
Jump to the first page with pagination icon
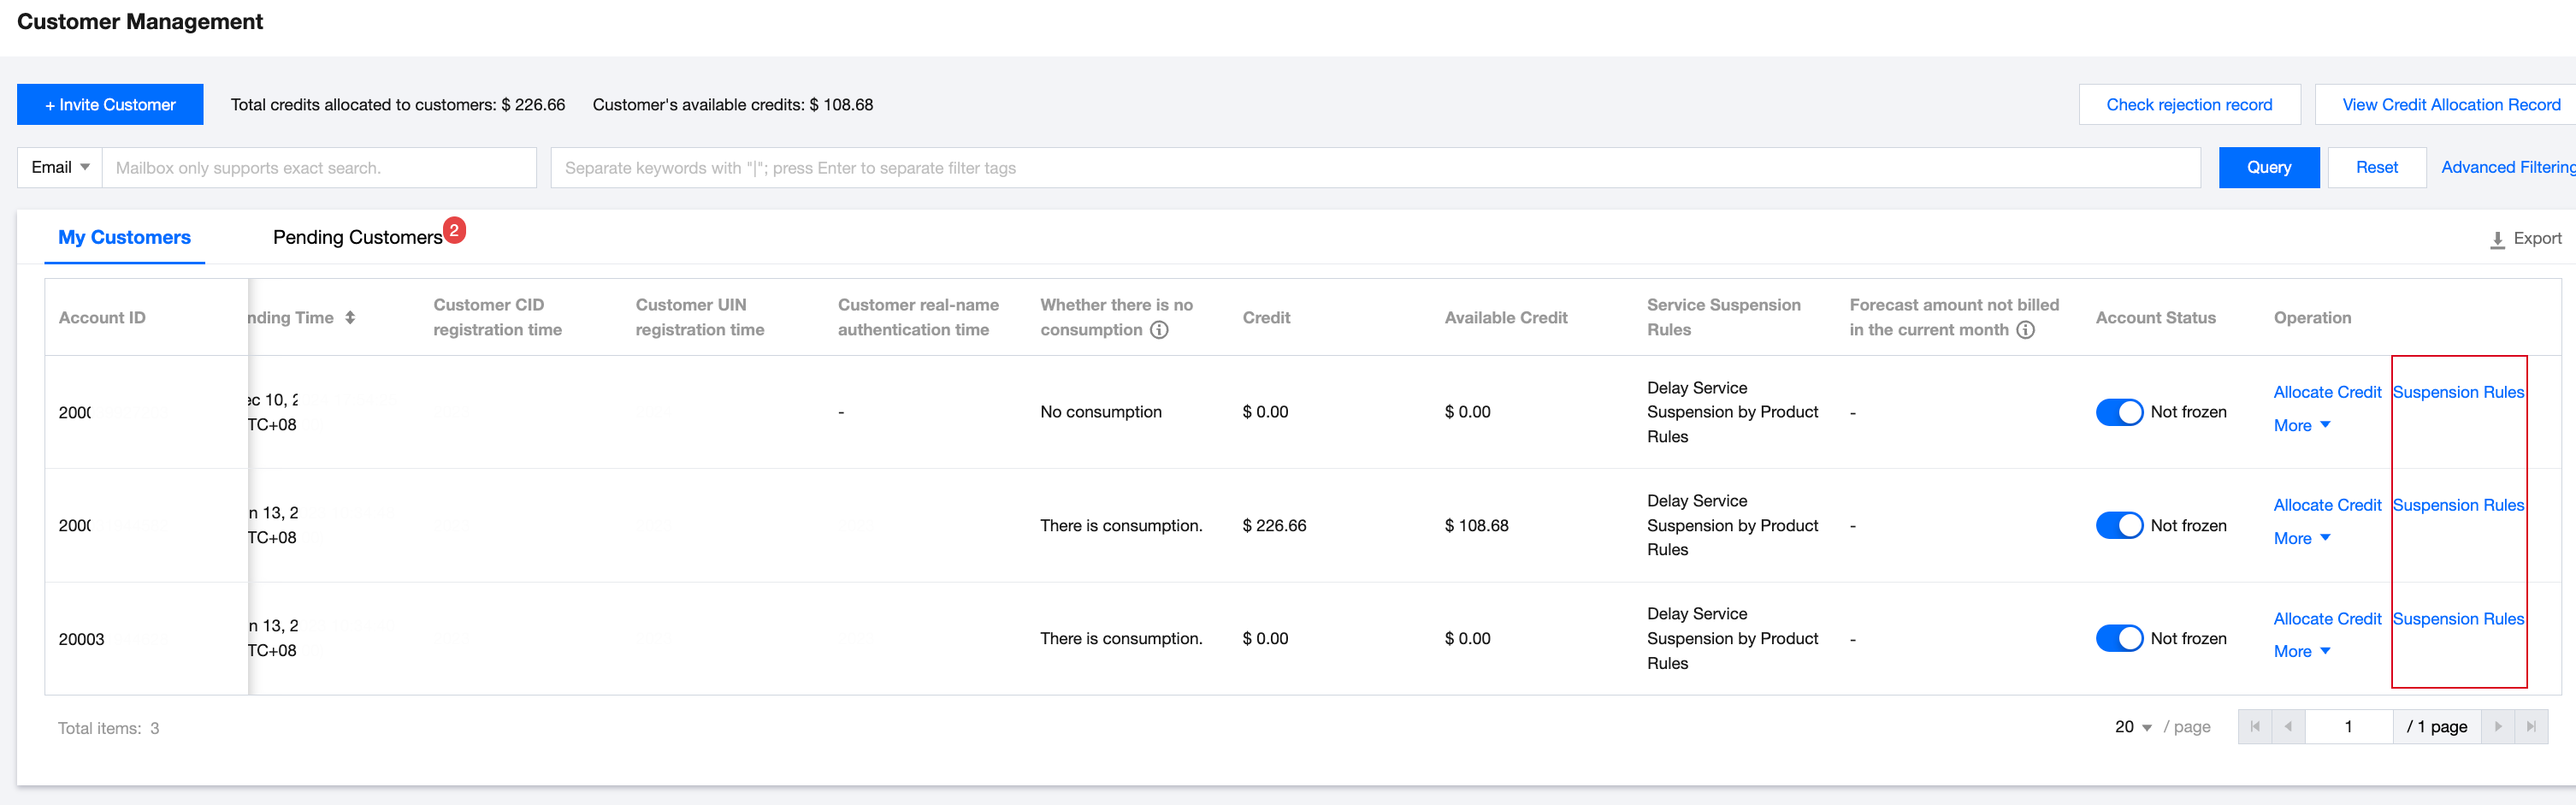2255,727
